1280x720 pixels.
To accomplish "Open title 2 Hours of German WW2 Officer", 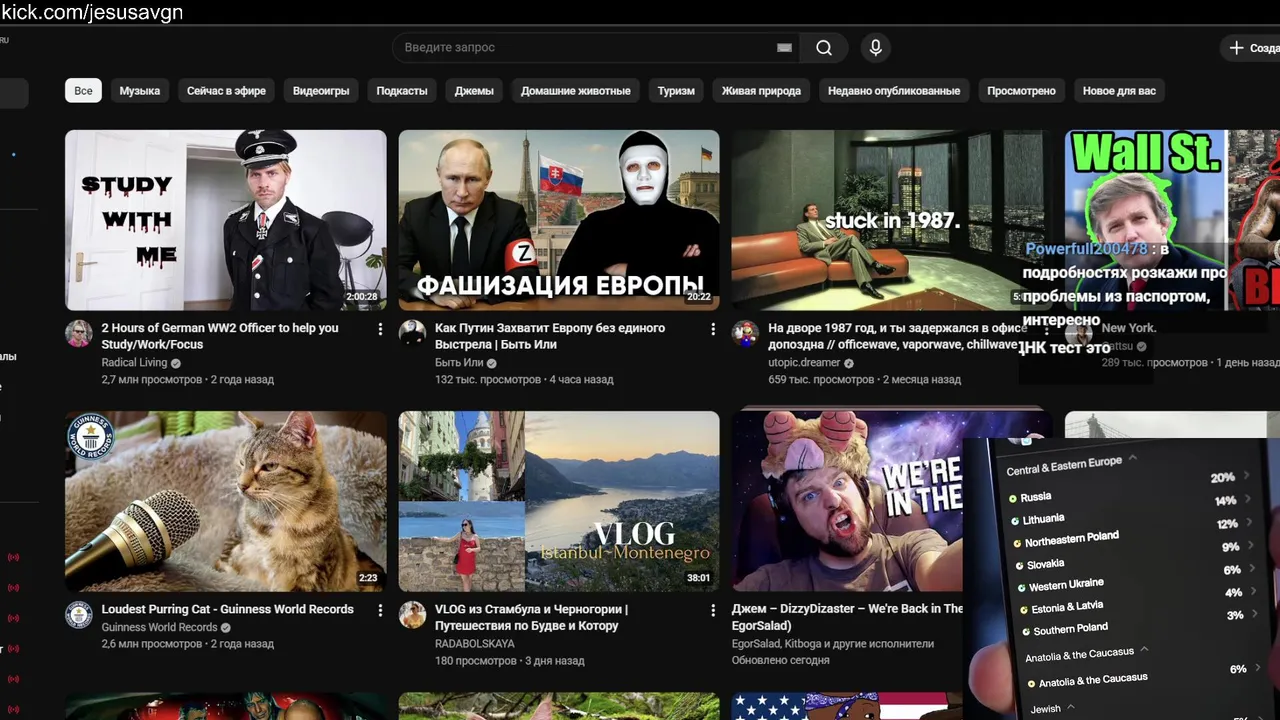I will [220, 336].
